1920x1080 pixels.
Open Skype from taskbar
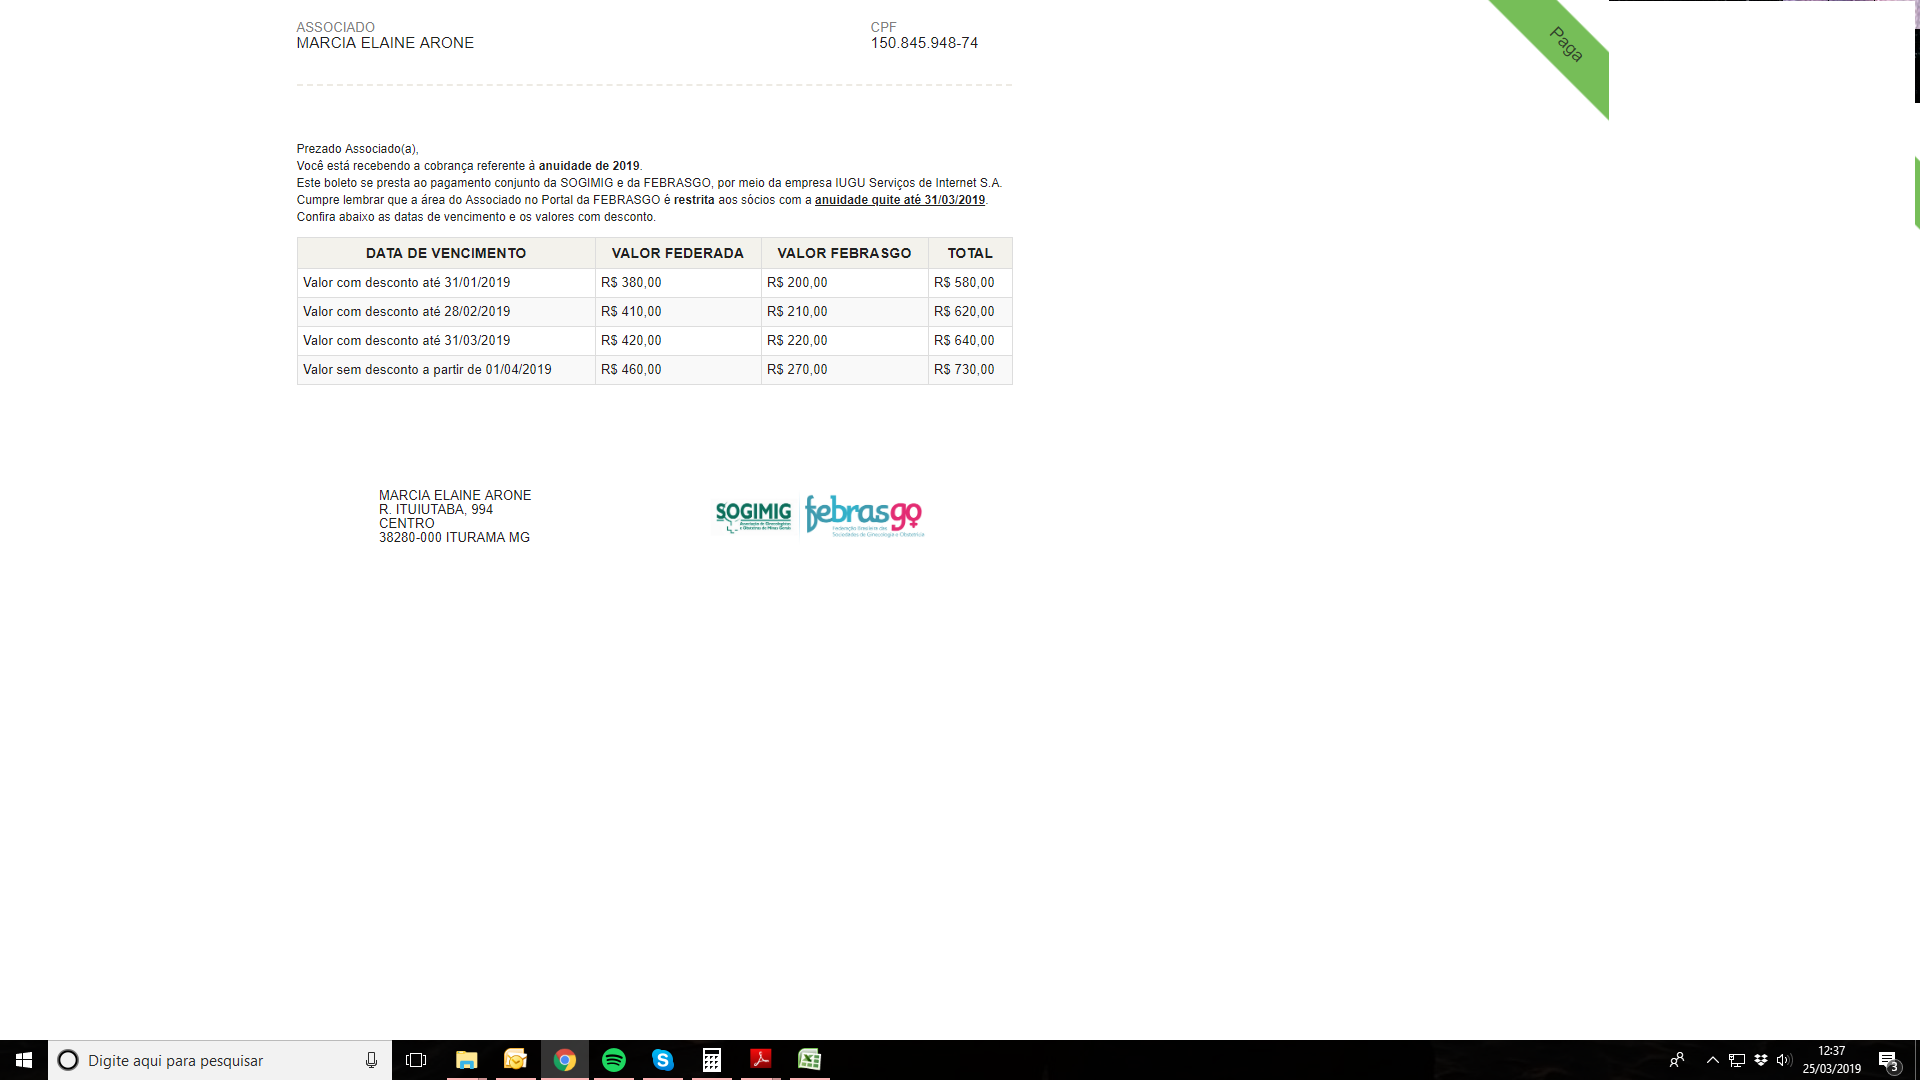click(663, 1060)
